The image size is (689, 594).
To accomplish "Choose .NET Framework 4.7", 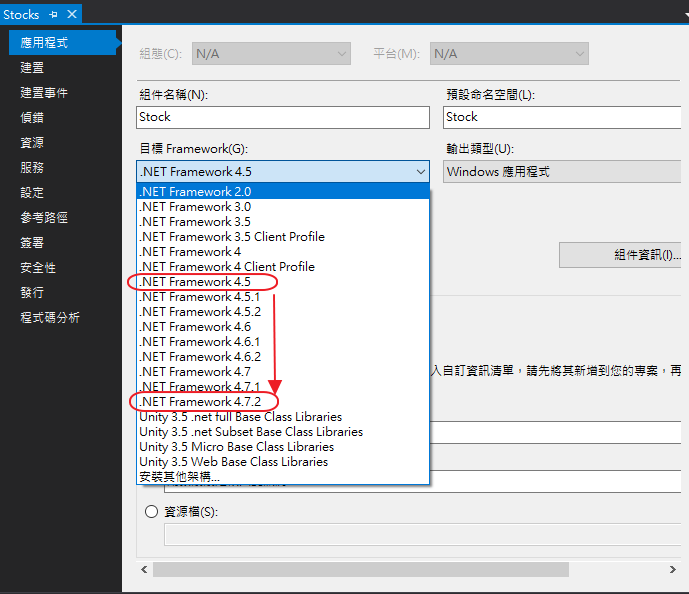I will (283, 372).
